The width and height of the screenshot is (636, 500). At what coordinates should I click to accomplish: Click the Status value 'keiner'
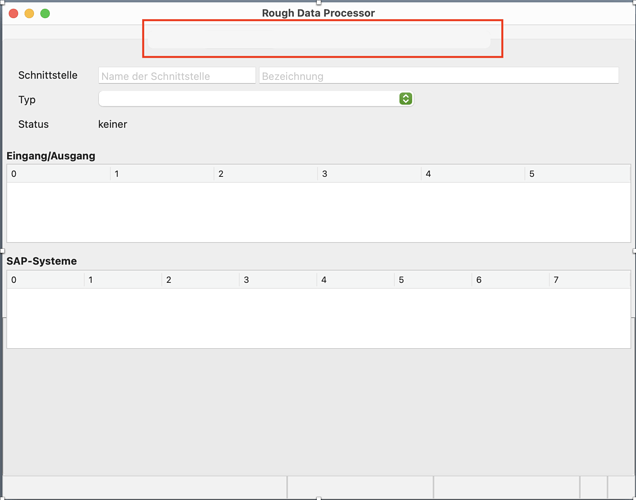pyautogui.click(x=113, y=124)
